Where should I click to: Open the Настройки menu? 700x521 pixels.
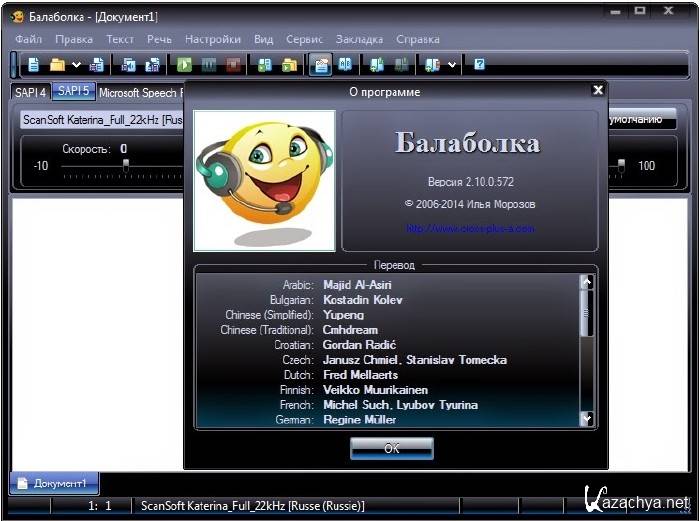click(213, 39)
